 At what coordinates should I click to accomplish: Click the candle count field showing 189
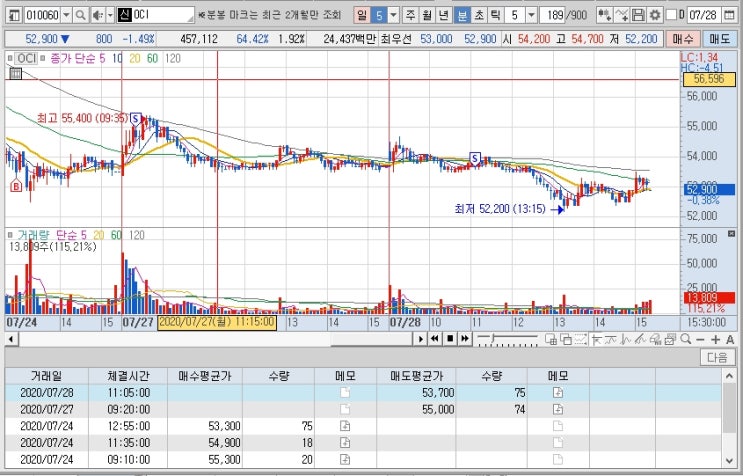point(555,15)
